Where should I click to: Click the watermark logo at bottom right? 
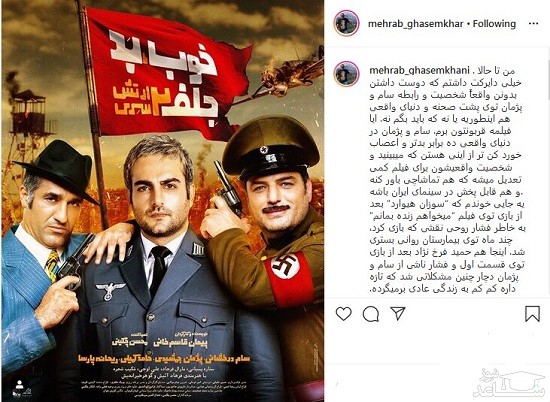(509, 386)
